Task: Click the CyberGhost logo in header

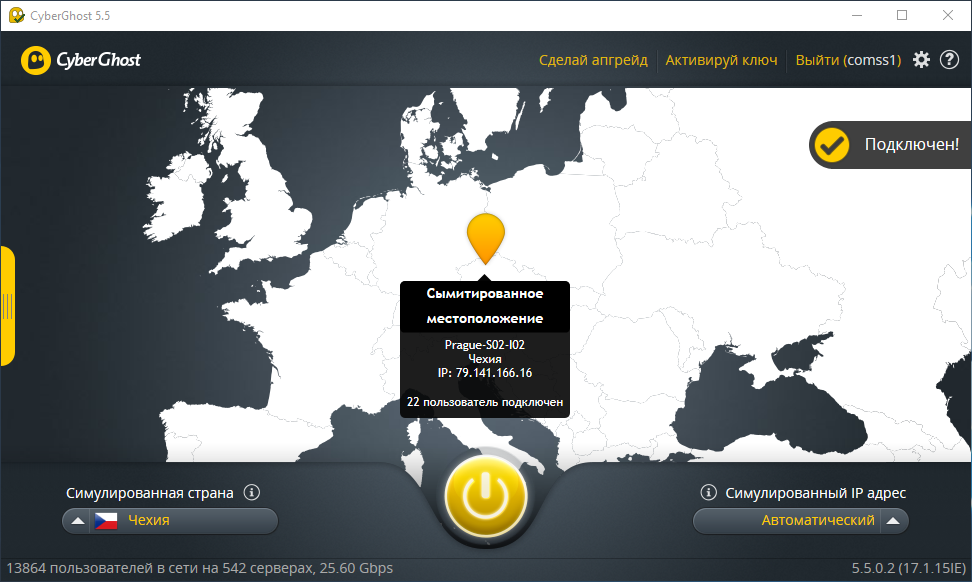Action: (x=81, y=60)
